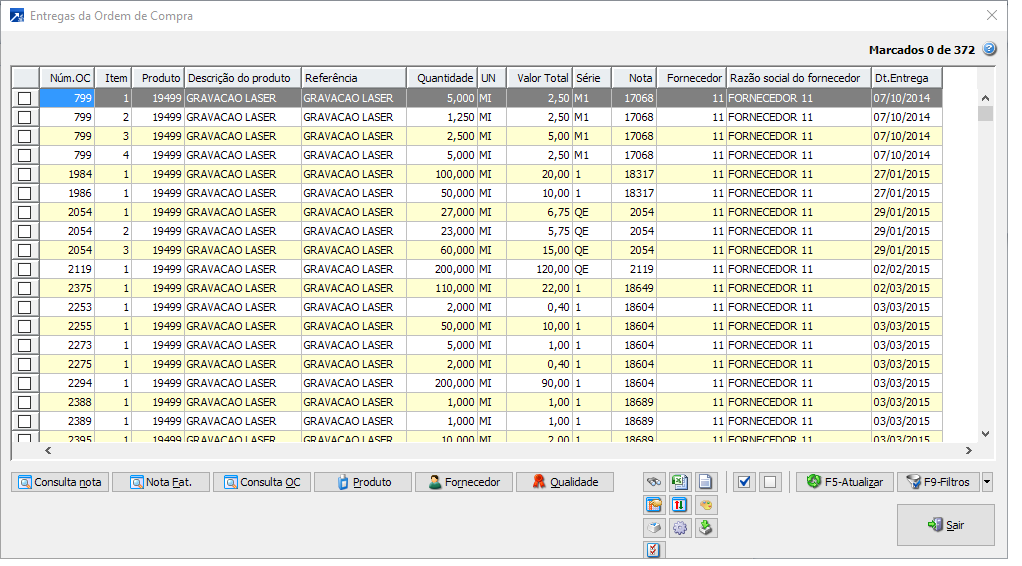Check the box for OC 799 item 1

tap(25, 98)
